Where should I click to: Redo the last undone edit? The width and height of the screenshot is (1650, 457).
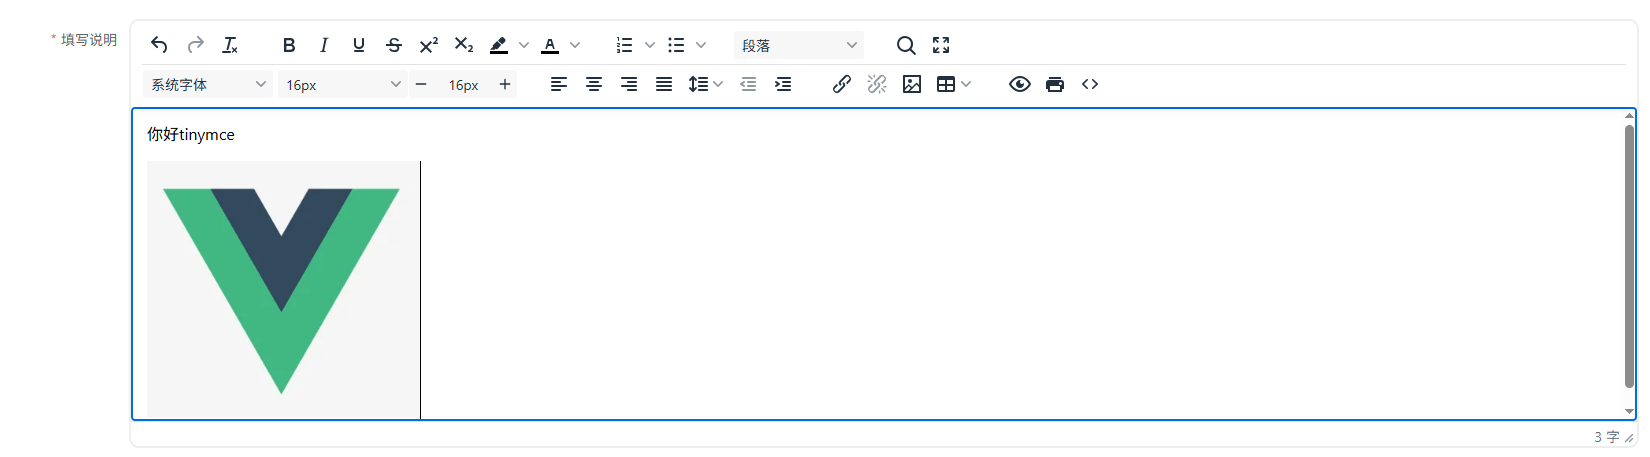click(x=195, y=45)
